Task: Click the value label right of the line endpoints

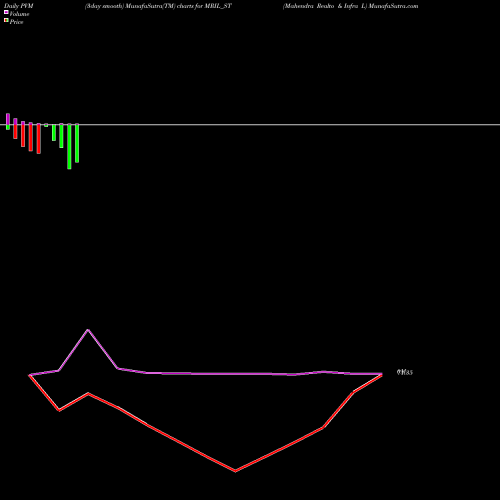Action: click(x=405, y=372)
